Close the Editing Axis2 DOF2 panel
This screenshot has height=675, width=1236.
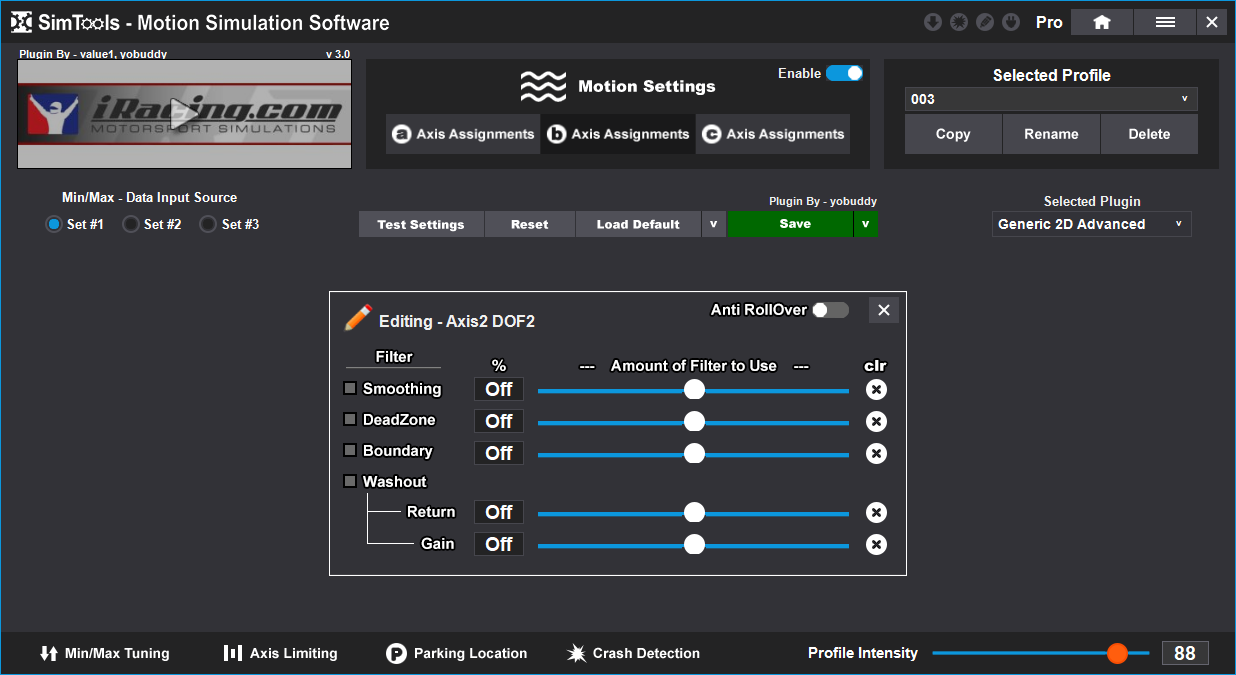884,310
